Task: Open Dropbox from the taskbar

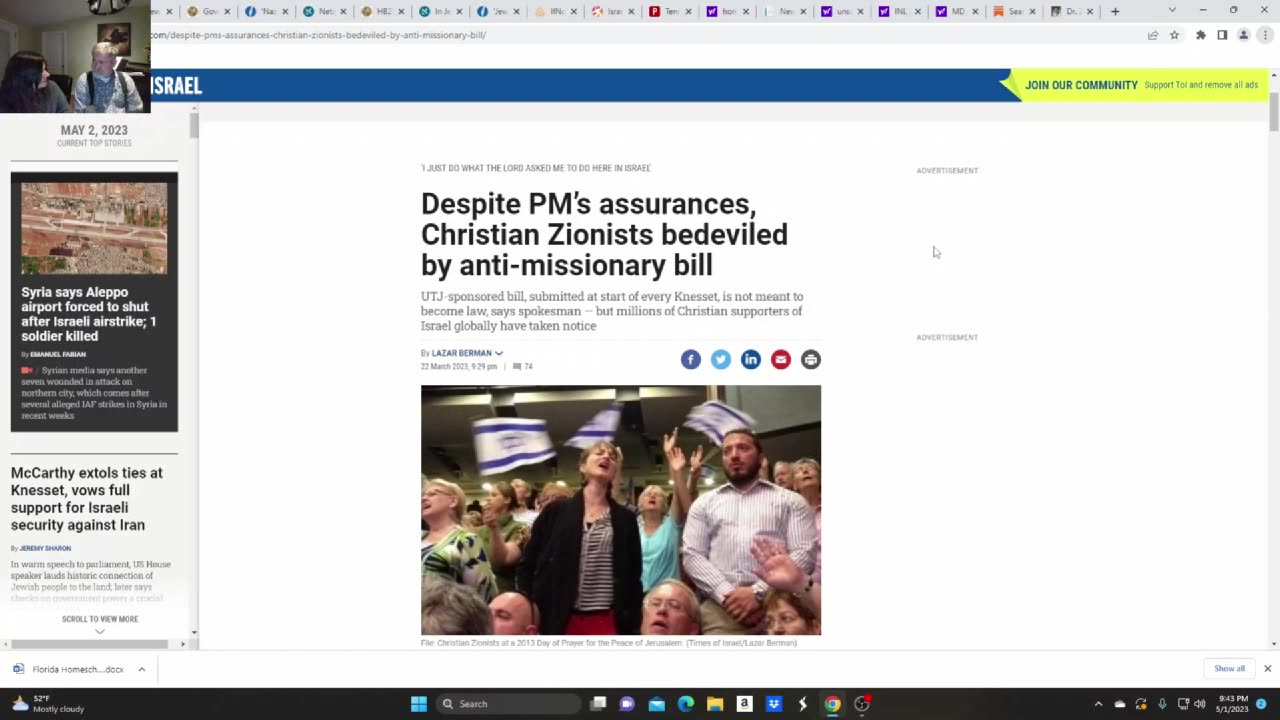Action: pyautogui.click(x=773, y=704)
